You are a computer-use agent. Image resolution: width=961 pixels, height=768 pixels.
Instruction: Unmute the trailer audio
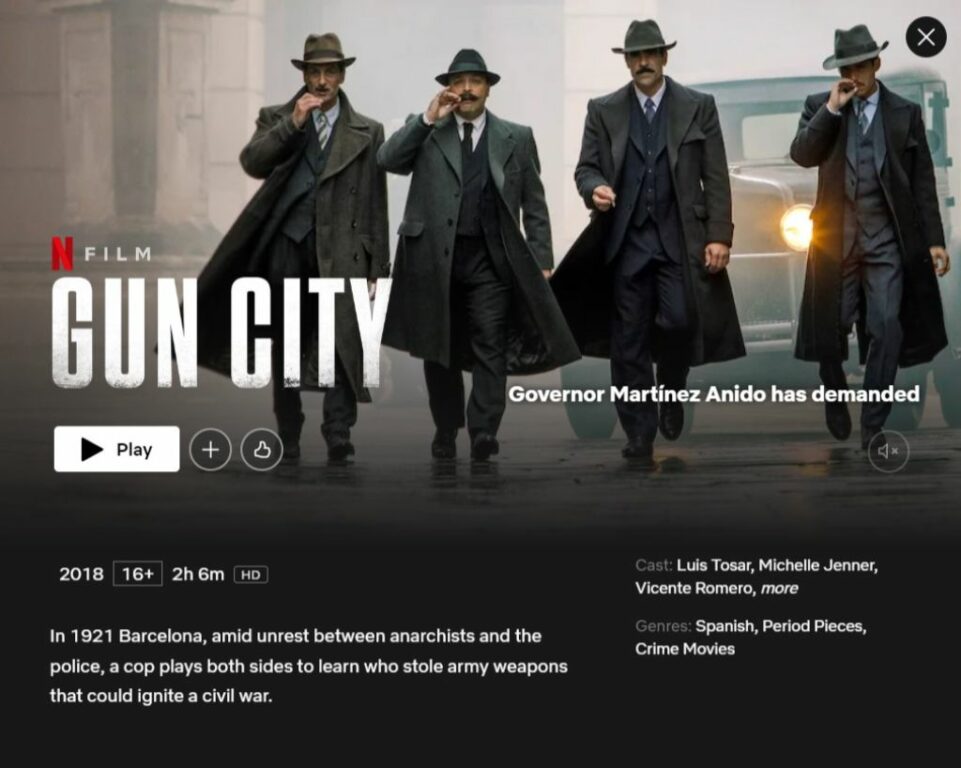coord(888,451)
